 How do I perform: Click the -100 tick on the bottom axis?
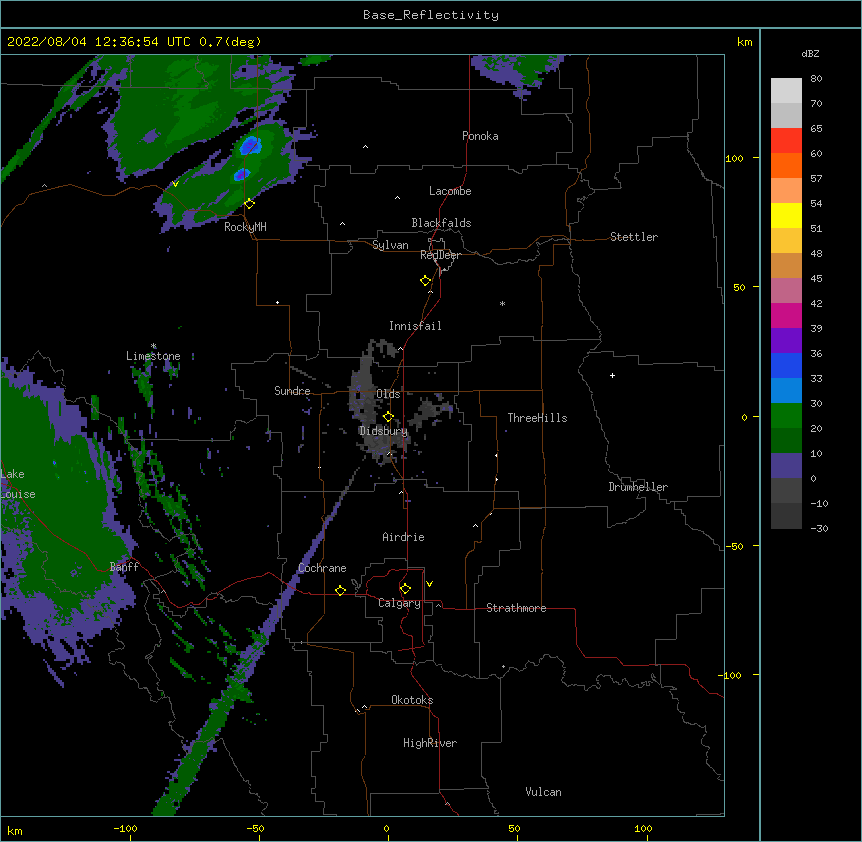coord(125,829)
